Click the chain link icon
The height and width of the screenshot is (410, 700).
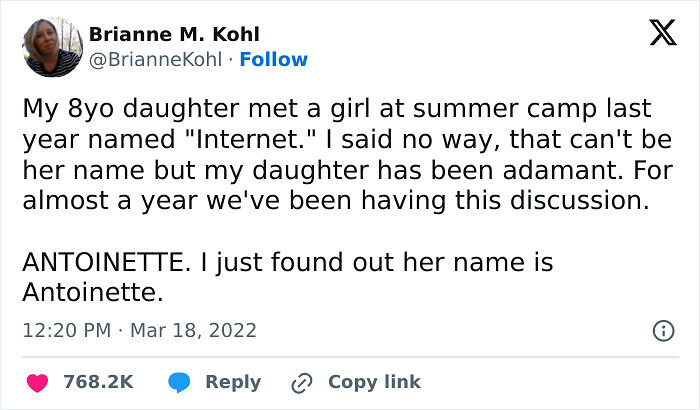pos(300,382)
